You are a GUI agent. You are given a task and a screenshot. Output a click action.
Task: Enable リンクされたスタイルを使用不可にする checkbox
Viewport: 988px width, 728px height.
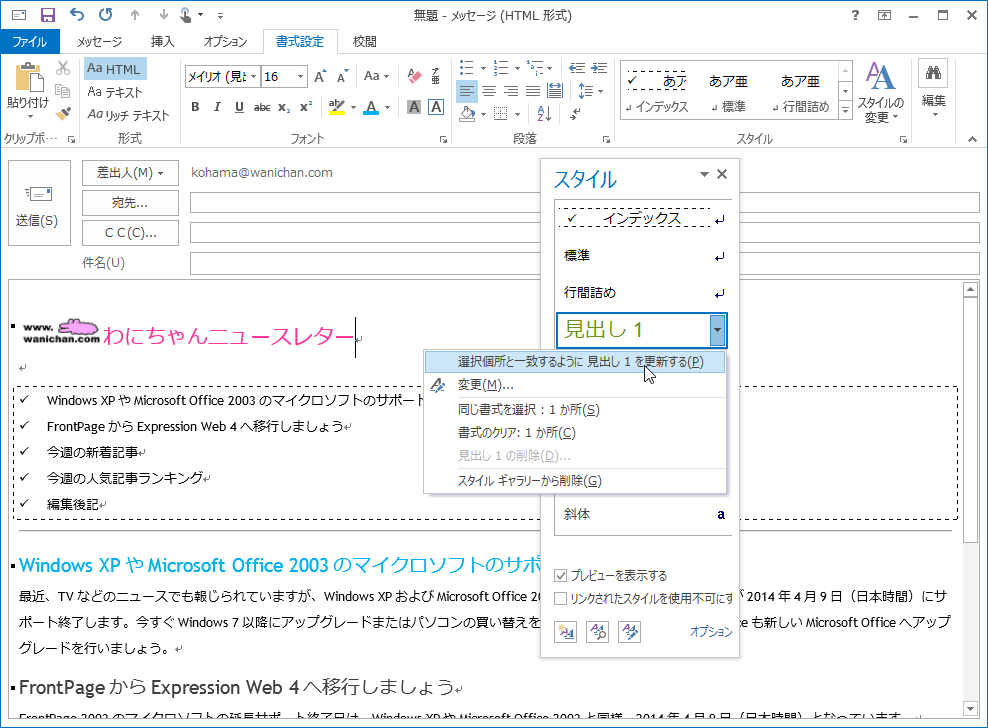(x=560, y=599)
